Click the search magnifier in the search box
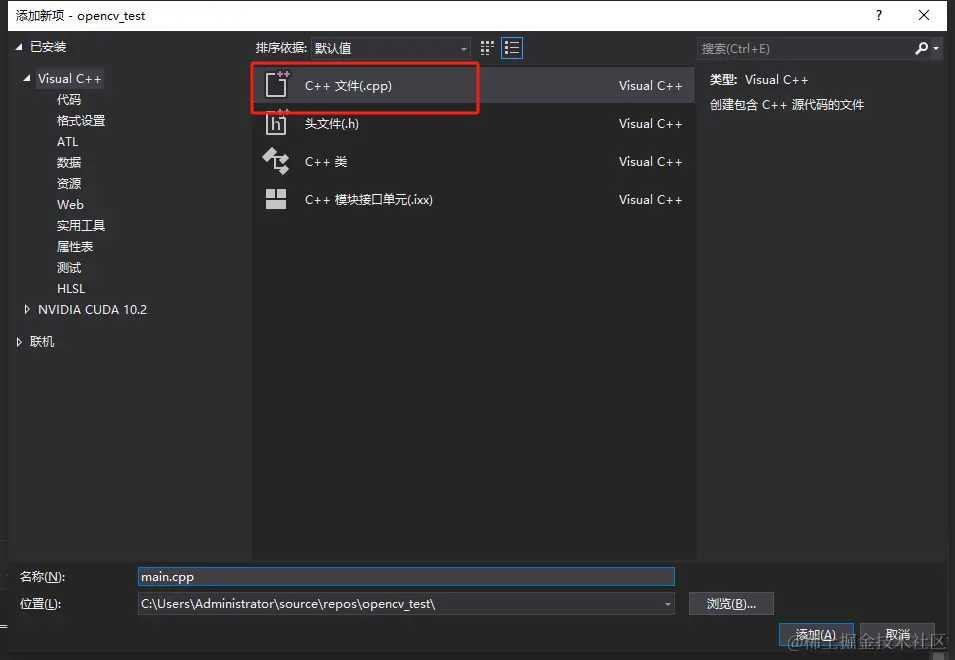 tap(921, 47)
